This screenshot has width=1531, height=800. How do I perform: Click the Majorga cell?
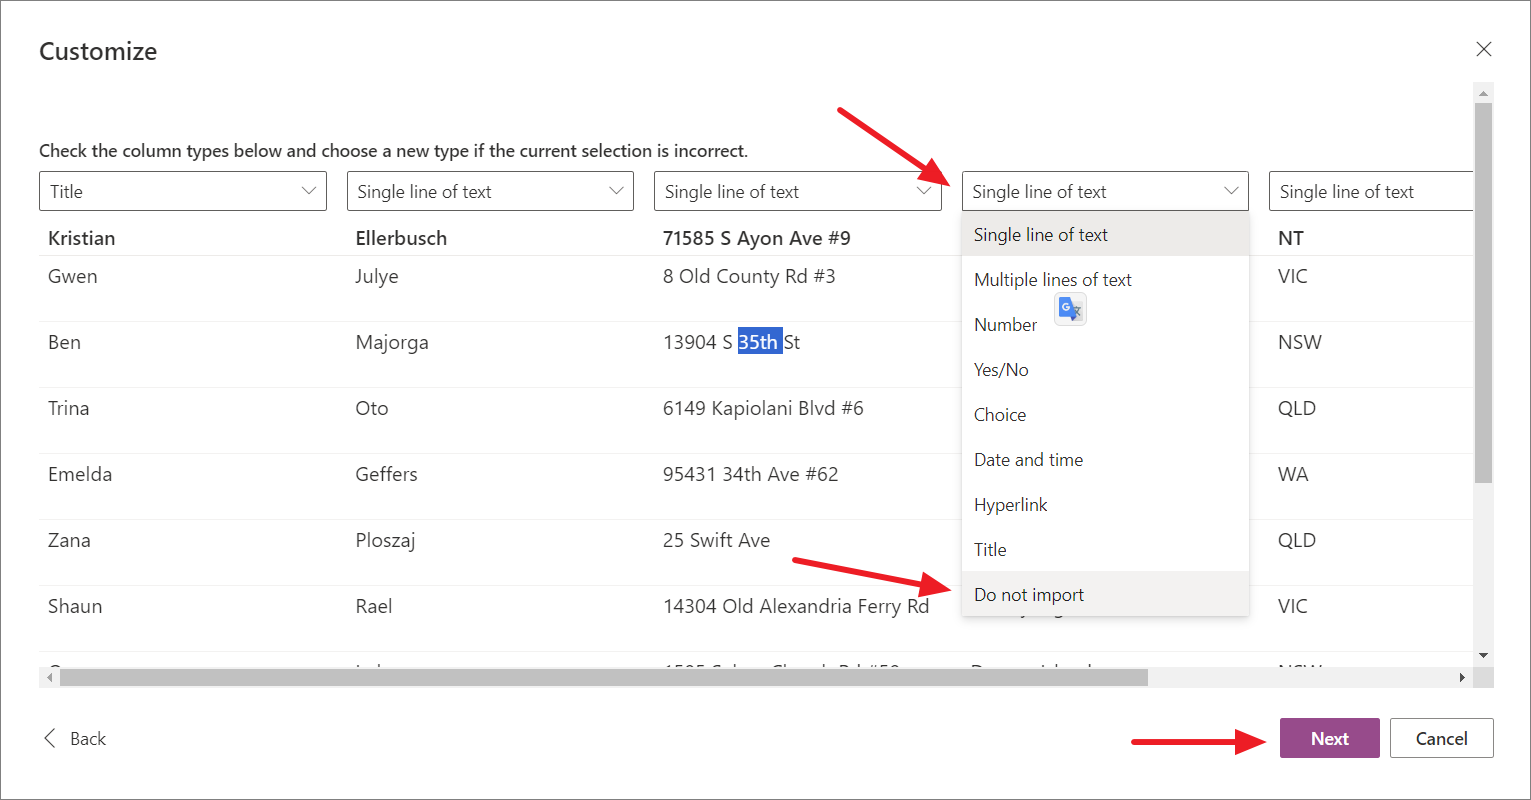(x=392, y=343)
